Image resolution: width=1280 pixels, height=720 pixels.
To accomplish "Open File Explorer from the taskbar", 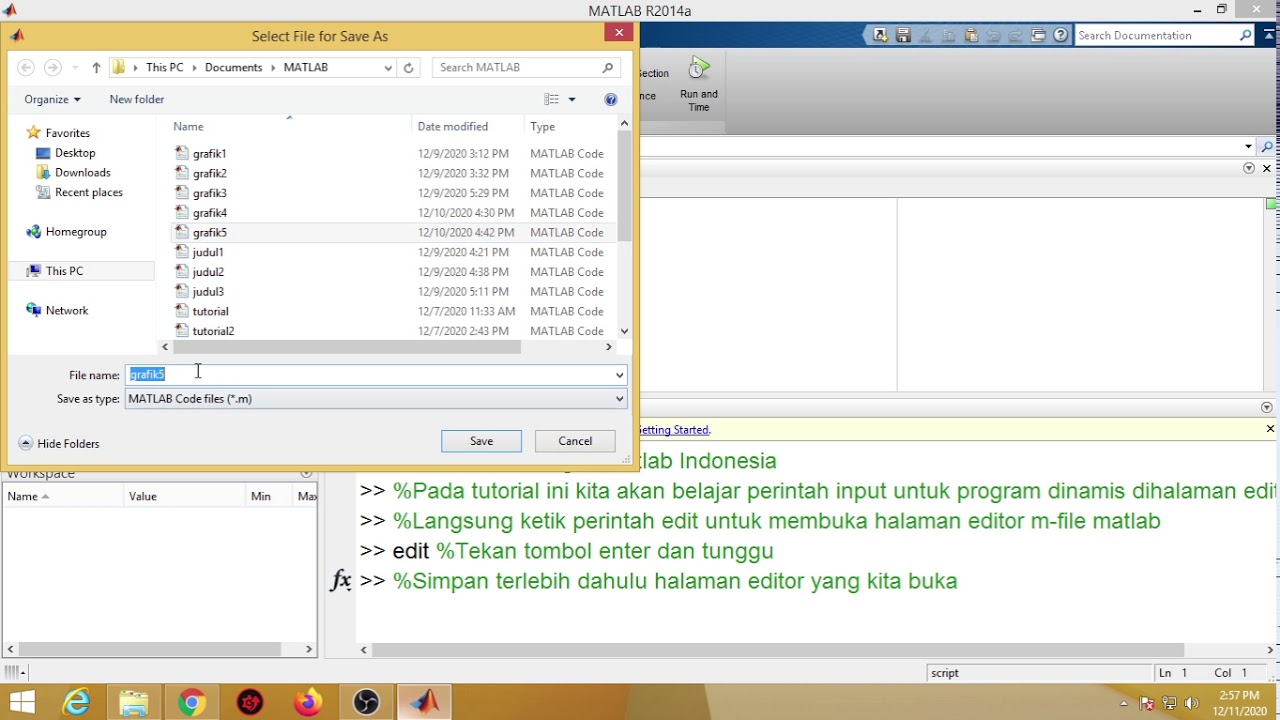I will coord(133,703).
